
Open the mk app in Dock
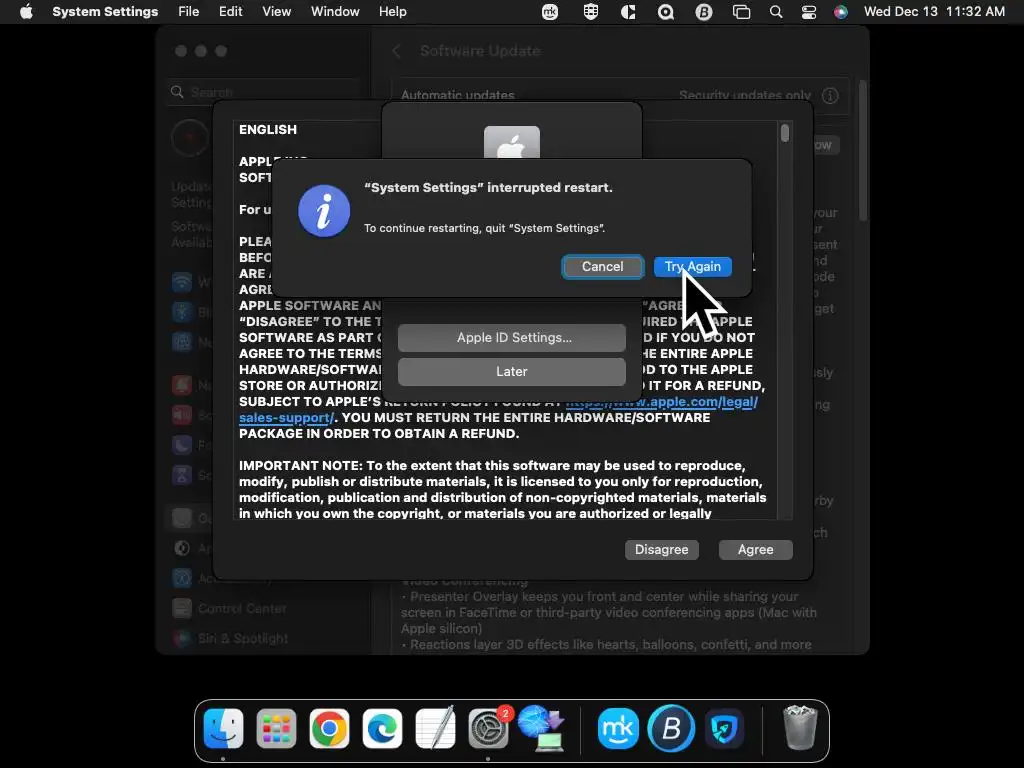[618, 728]
